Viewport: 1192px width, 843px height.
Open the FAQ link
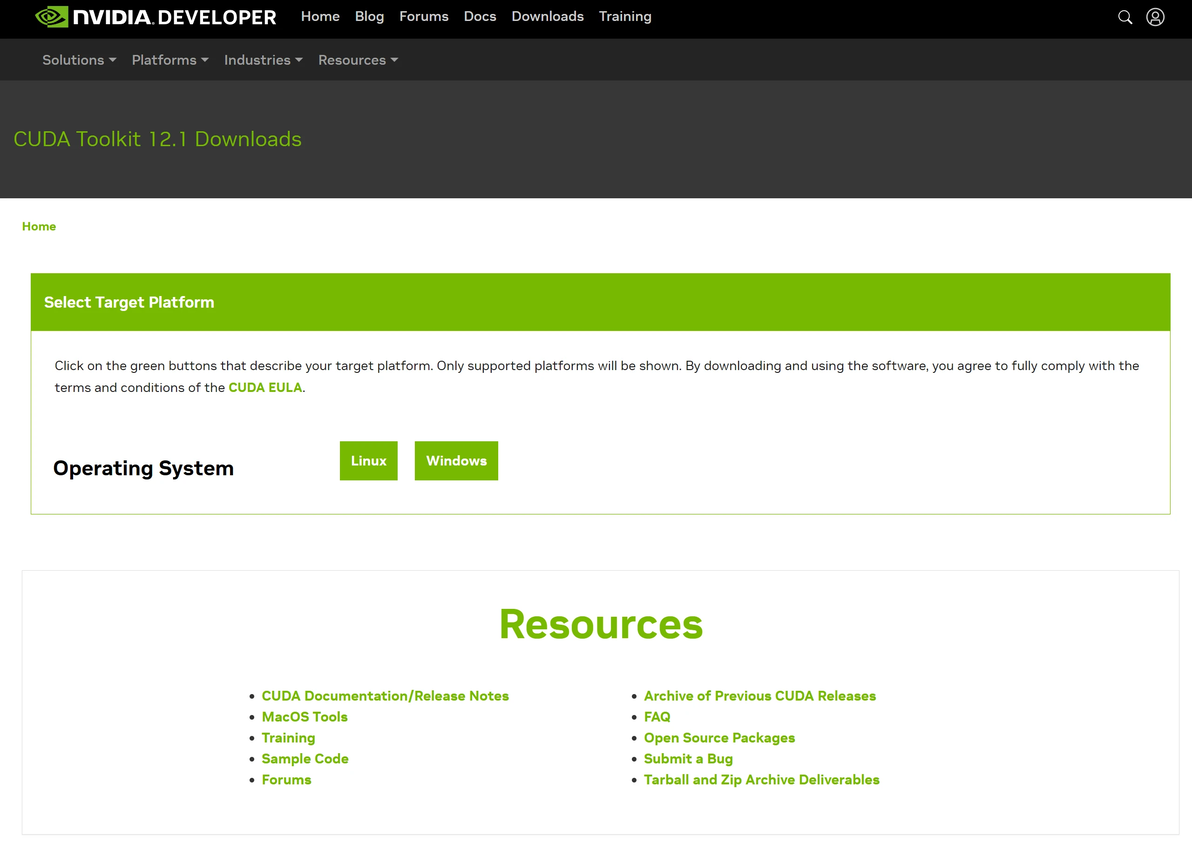(658, 717)
